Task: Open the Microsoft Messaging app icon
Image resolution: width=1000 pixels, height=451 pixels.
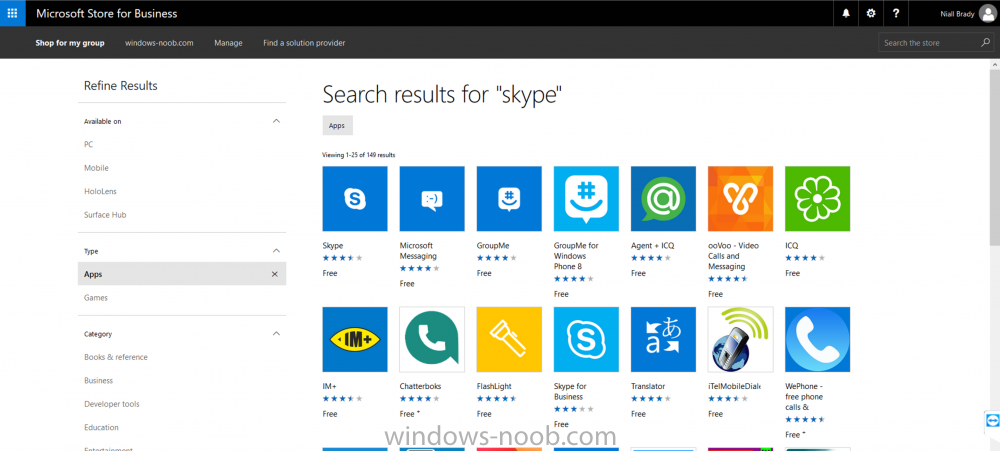Action: [432, 198]
